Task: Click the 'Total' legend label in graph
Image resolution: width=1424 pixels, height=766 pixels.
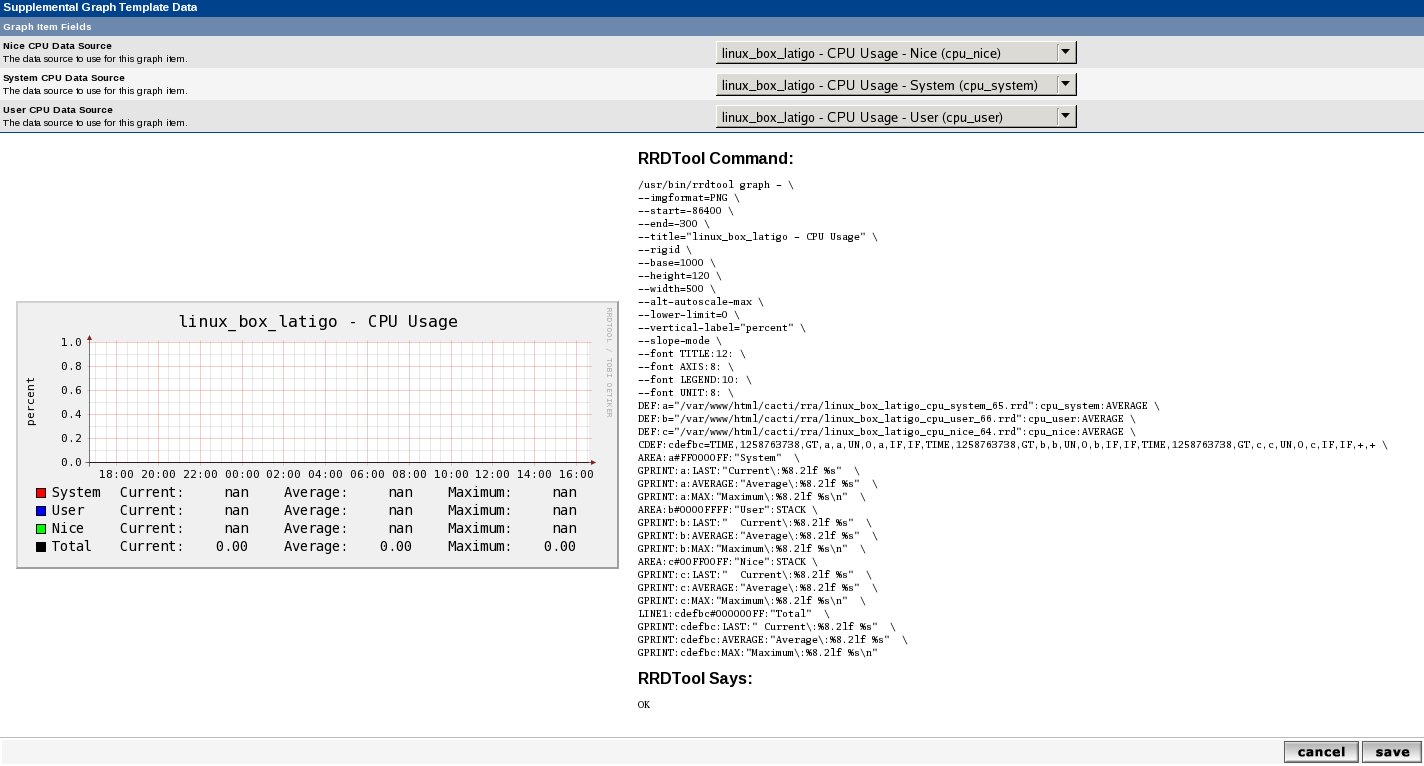Action: [72, 547]
